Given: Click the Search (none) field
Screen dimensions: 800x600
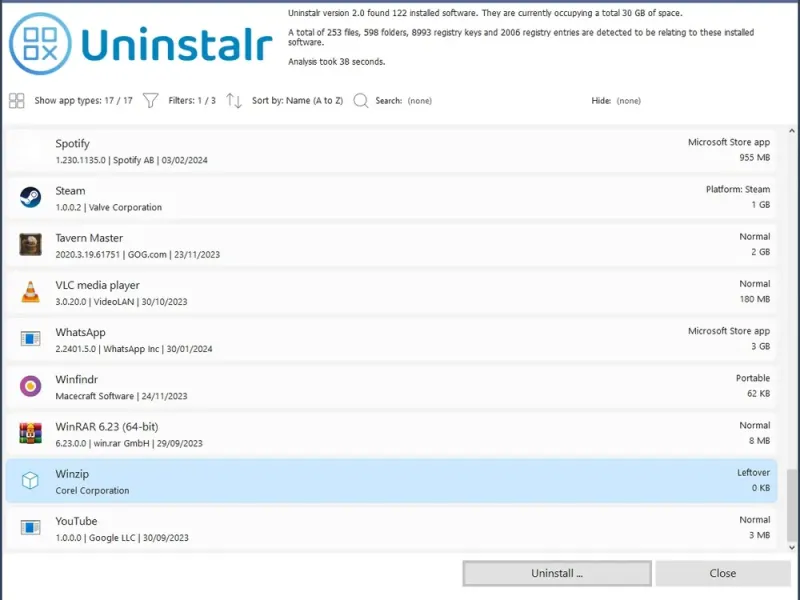Looking at the screenshot, I should pos(404,101).
